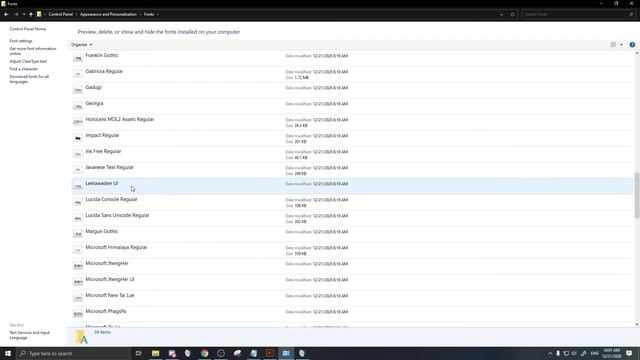This screenshot has width=640, height=360.
Task: Select the Impact Regular font name
Action: [102, 136]
